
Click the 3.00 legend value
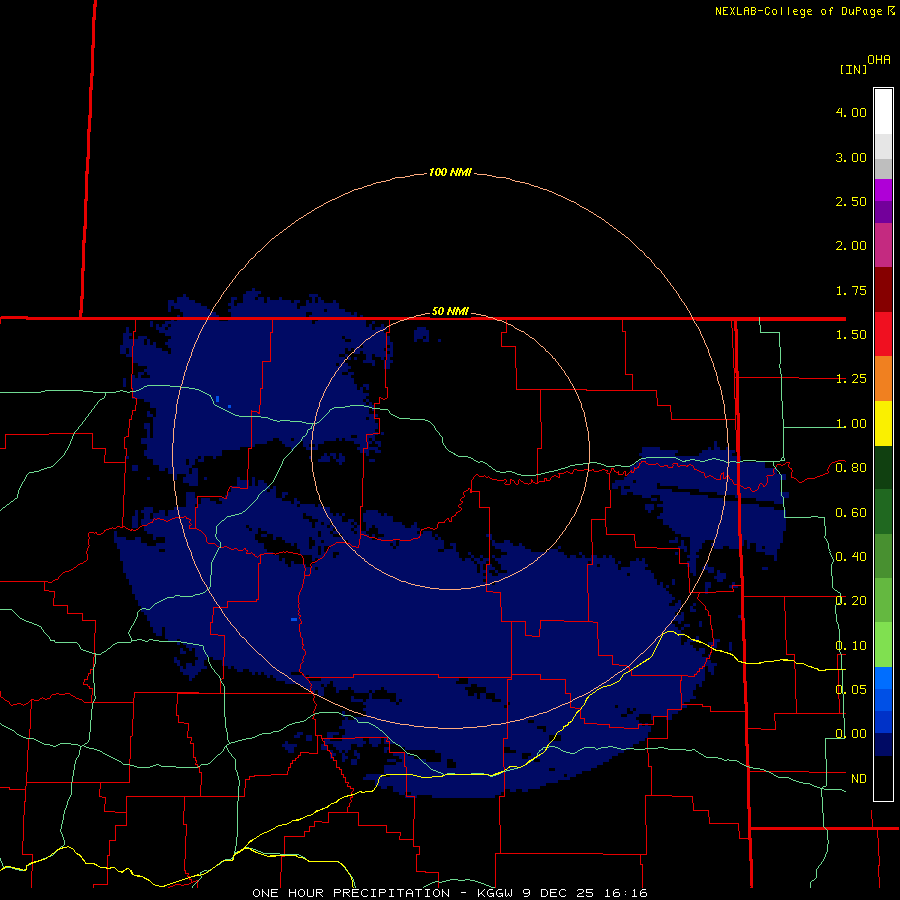tap(851, 157)
